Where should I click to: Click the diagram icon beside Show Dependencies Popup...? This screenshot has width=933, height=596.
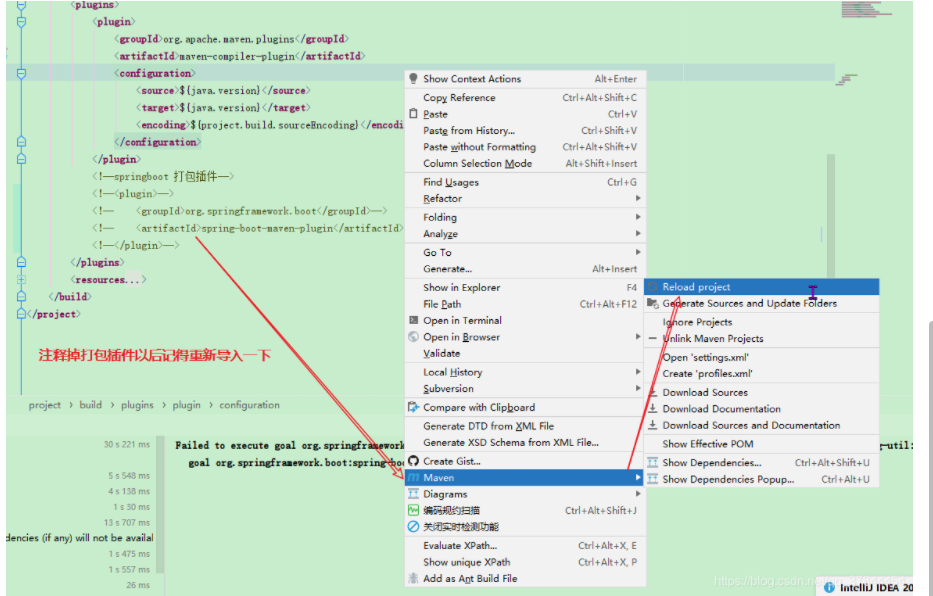(653, 479)
